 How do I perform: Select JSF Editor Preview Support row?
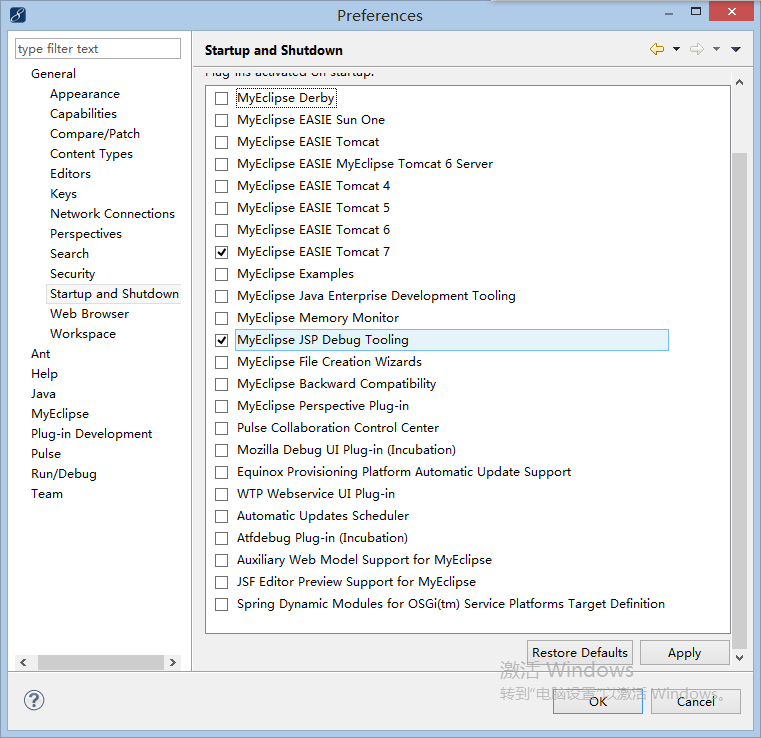[356, 582]
